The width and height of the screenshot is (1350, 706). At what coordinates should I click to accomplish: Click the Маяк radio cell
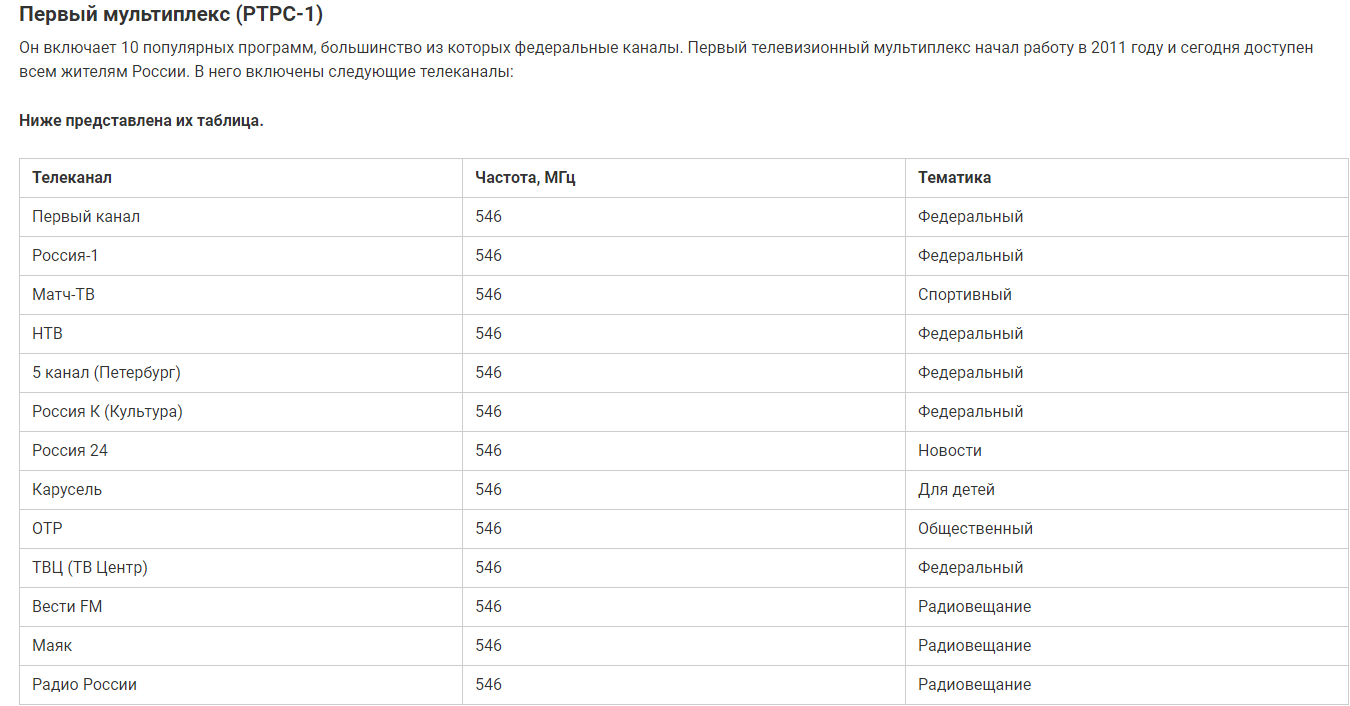click(241, 646)
